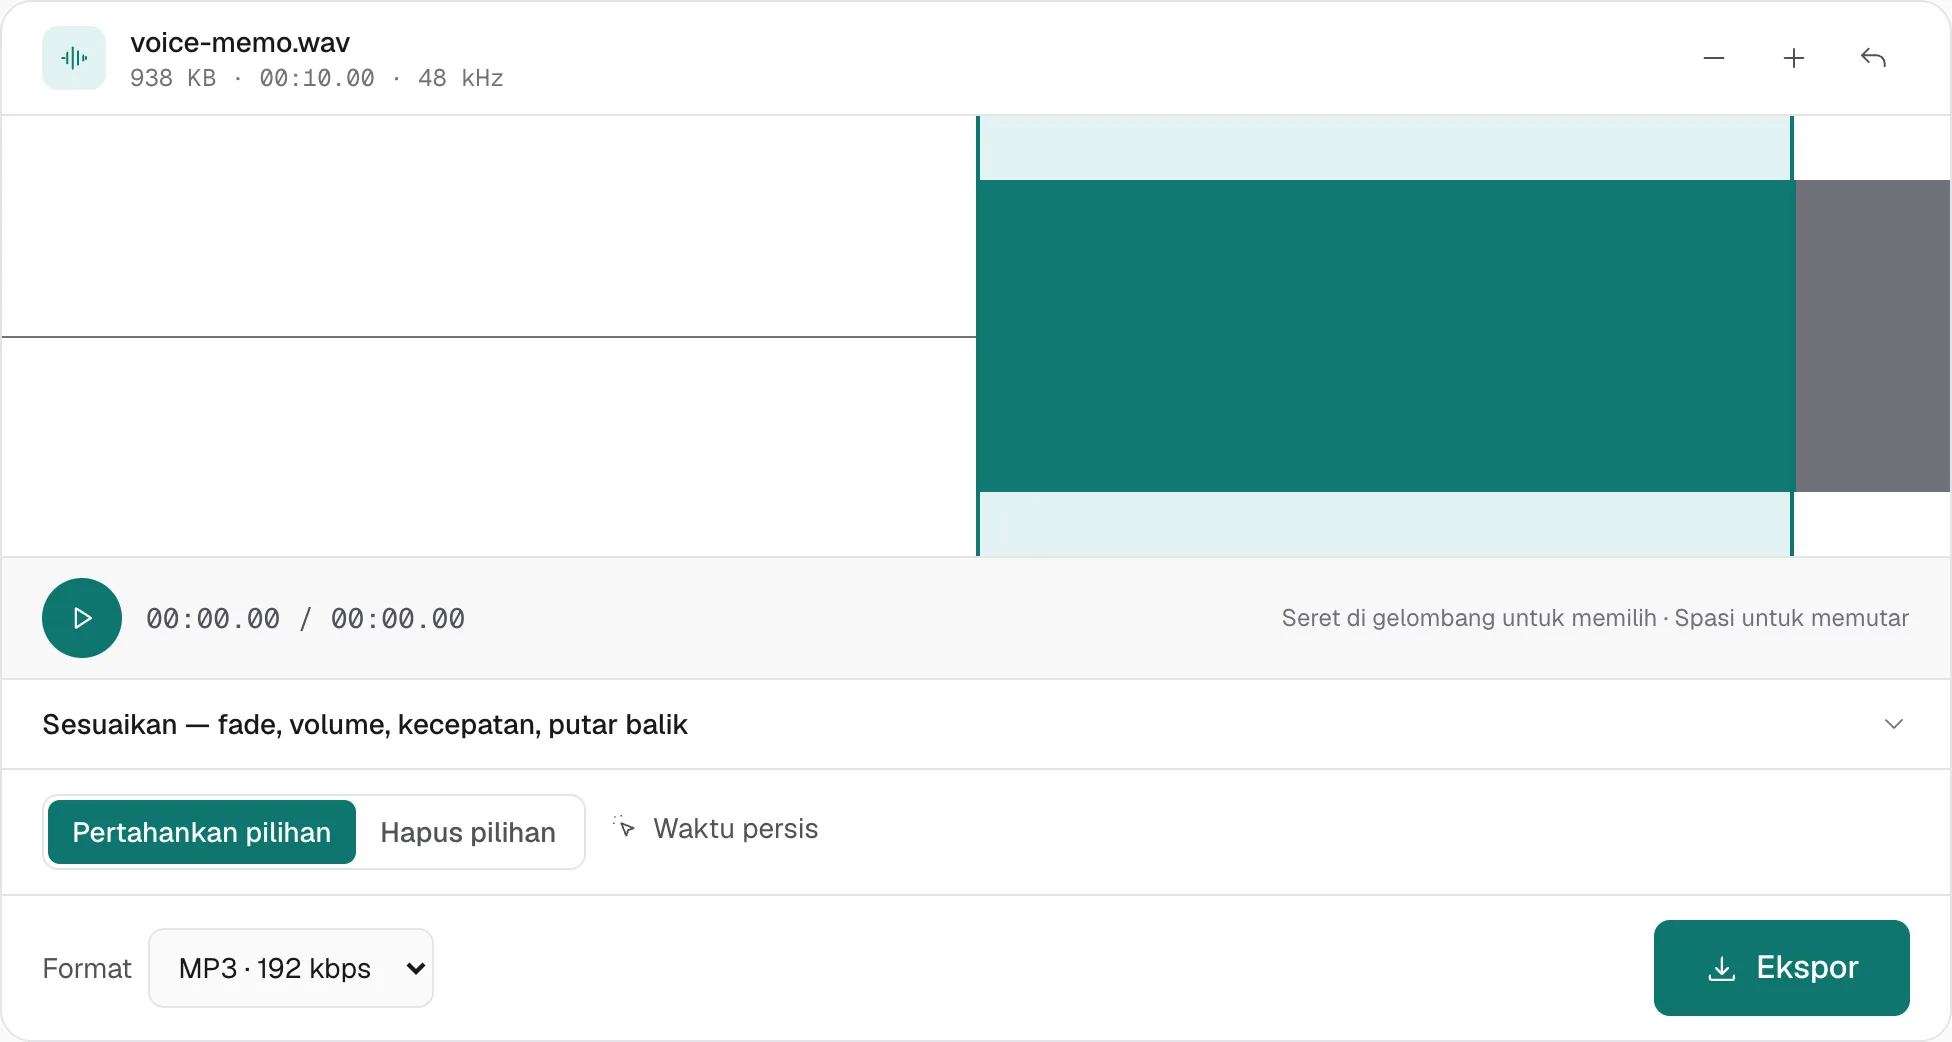Click the undo arrow icon

click(1874, 58)
